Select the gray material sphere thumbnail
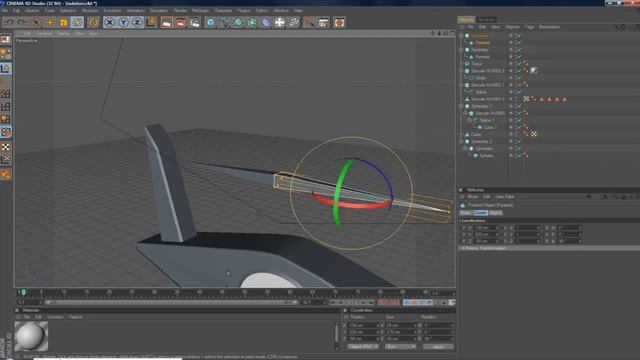This screenshot has width=640, height=360. (31, 336)
